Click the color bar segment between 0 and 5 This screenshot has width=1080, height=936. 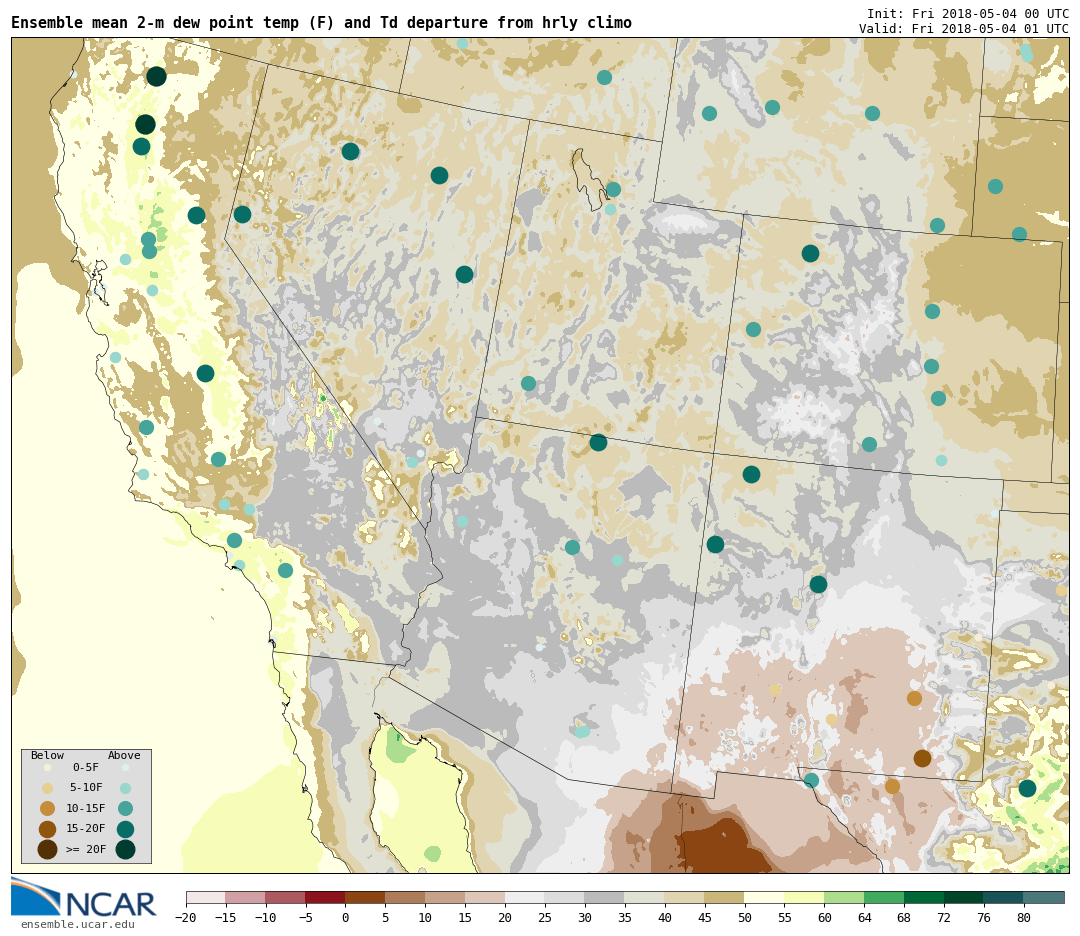365,897
